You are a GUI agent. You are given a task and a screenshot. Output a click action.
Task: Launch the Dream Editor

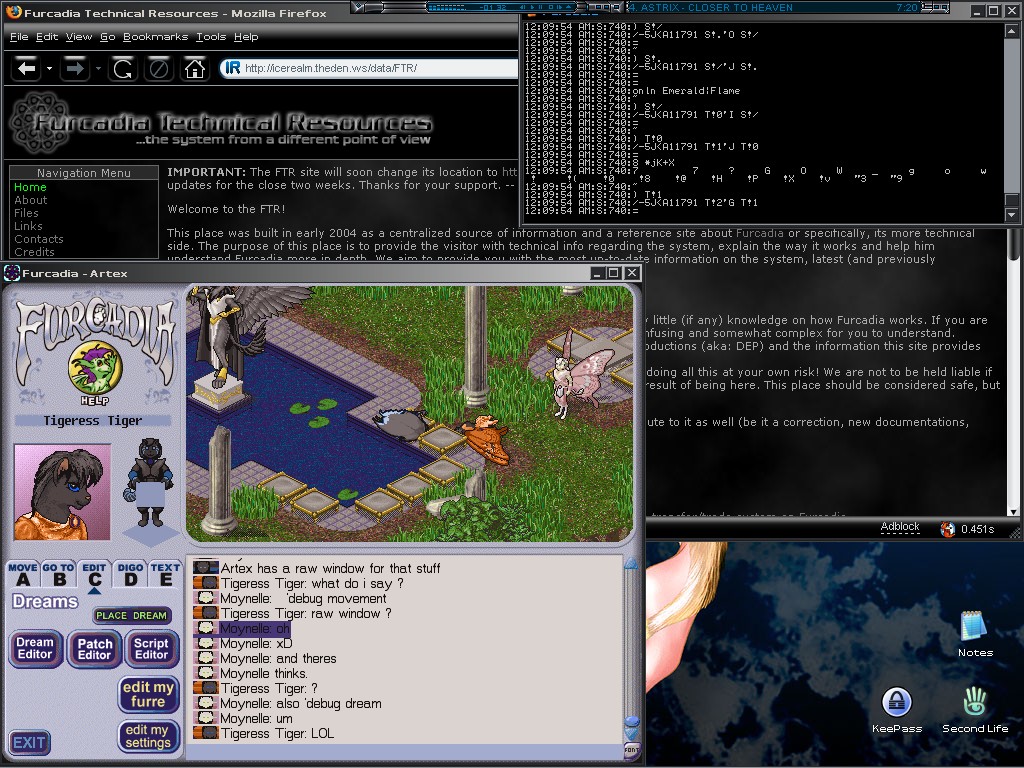tap(35, 648)
